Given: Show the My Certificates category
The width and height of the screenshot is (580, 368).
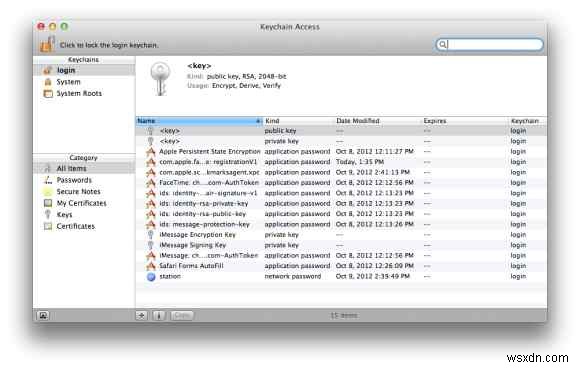Looking at the screenshot, I should [84, 203].
